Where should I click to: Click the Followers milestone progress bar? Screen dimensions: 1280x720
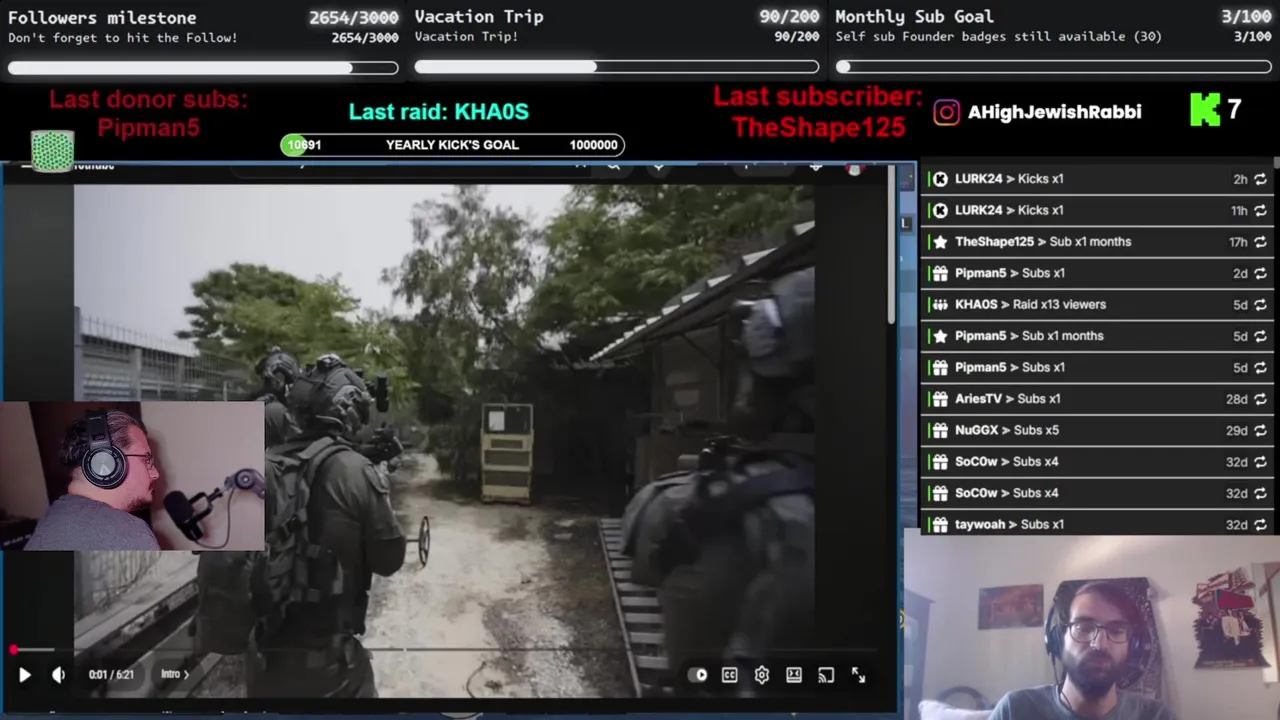coord(203,68)
